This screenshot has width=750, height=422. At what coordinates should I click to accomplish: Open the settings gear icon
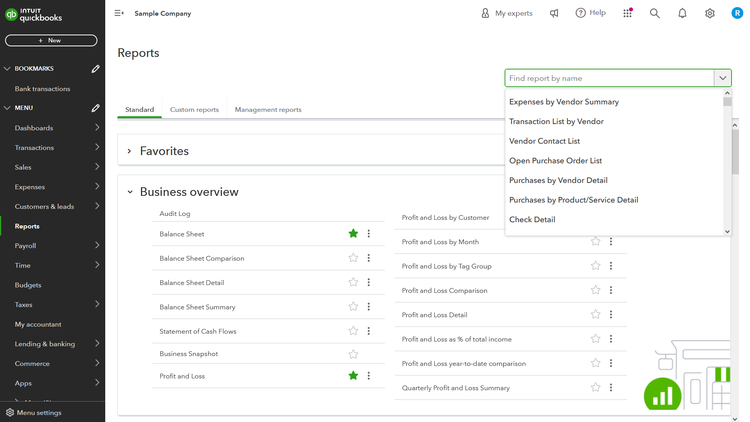710,13
